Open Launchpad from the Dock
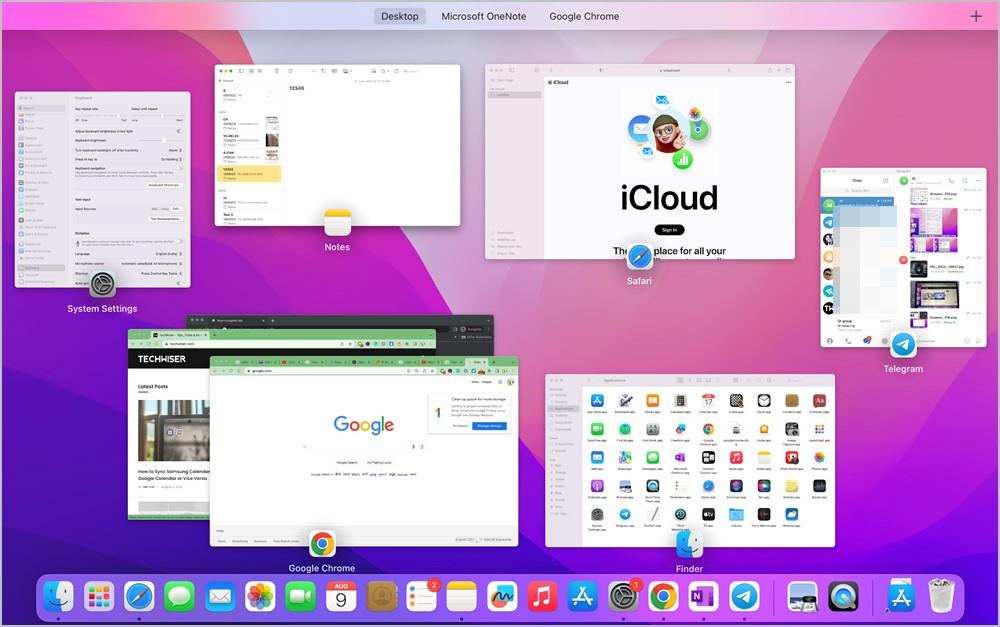This screenshot has width=1000, height=627. 99,597
